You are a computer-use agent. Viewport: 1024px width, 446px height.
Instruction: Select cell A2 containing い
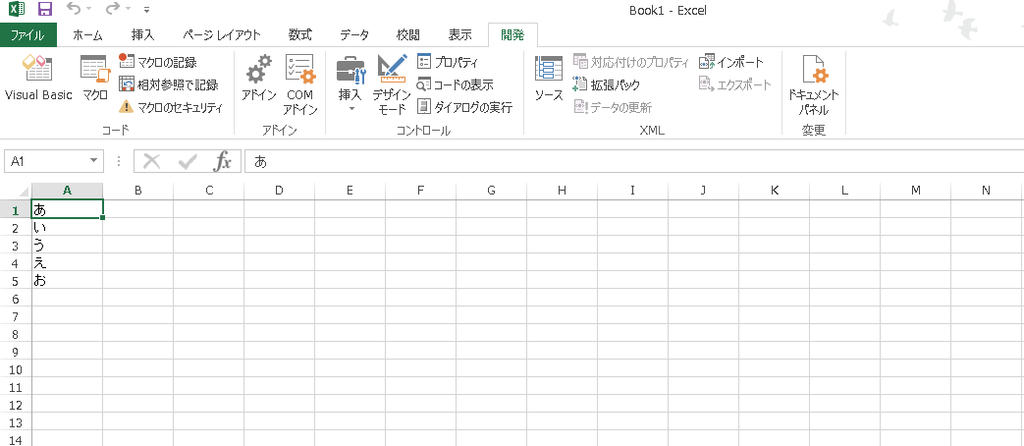(x=67, y=227)
